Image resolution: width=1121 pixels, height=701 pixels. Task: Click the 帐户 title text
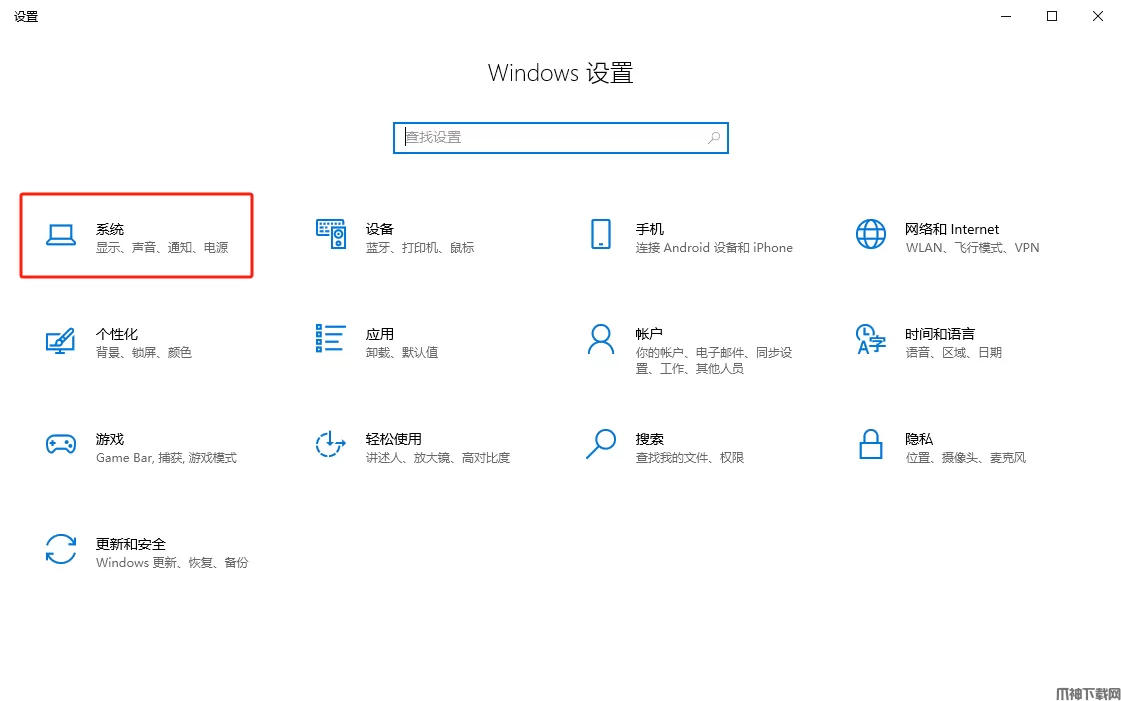click(x=649, y=334)
